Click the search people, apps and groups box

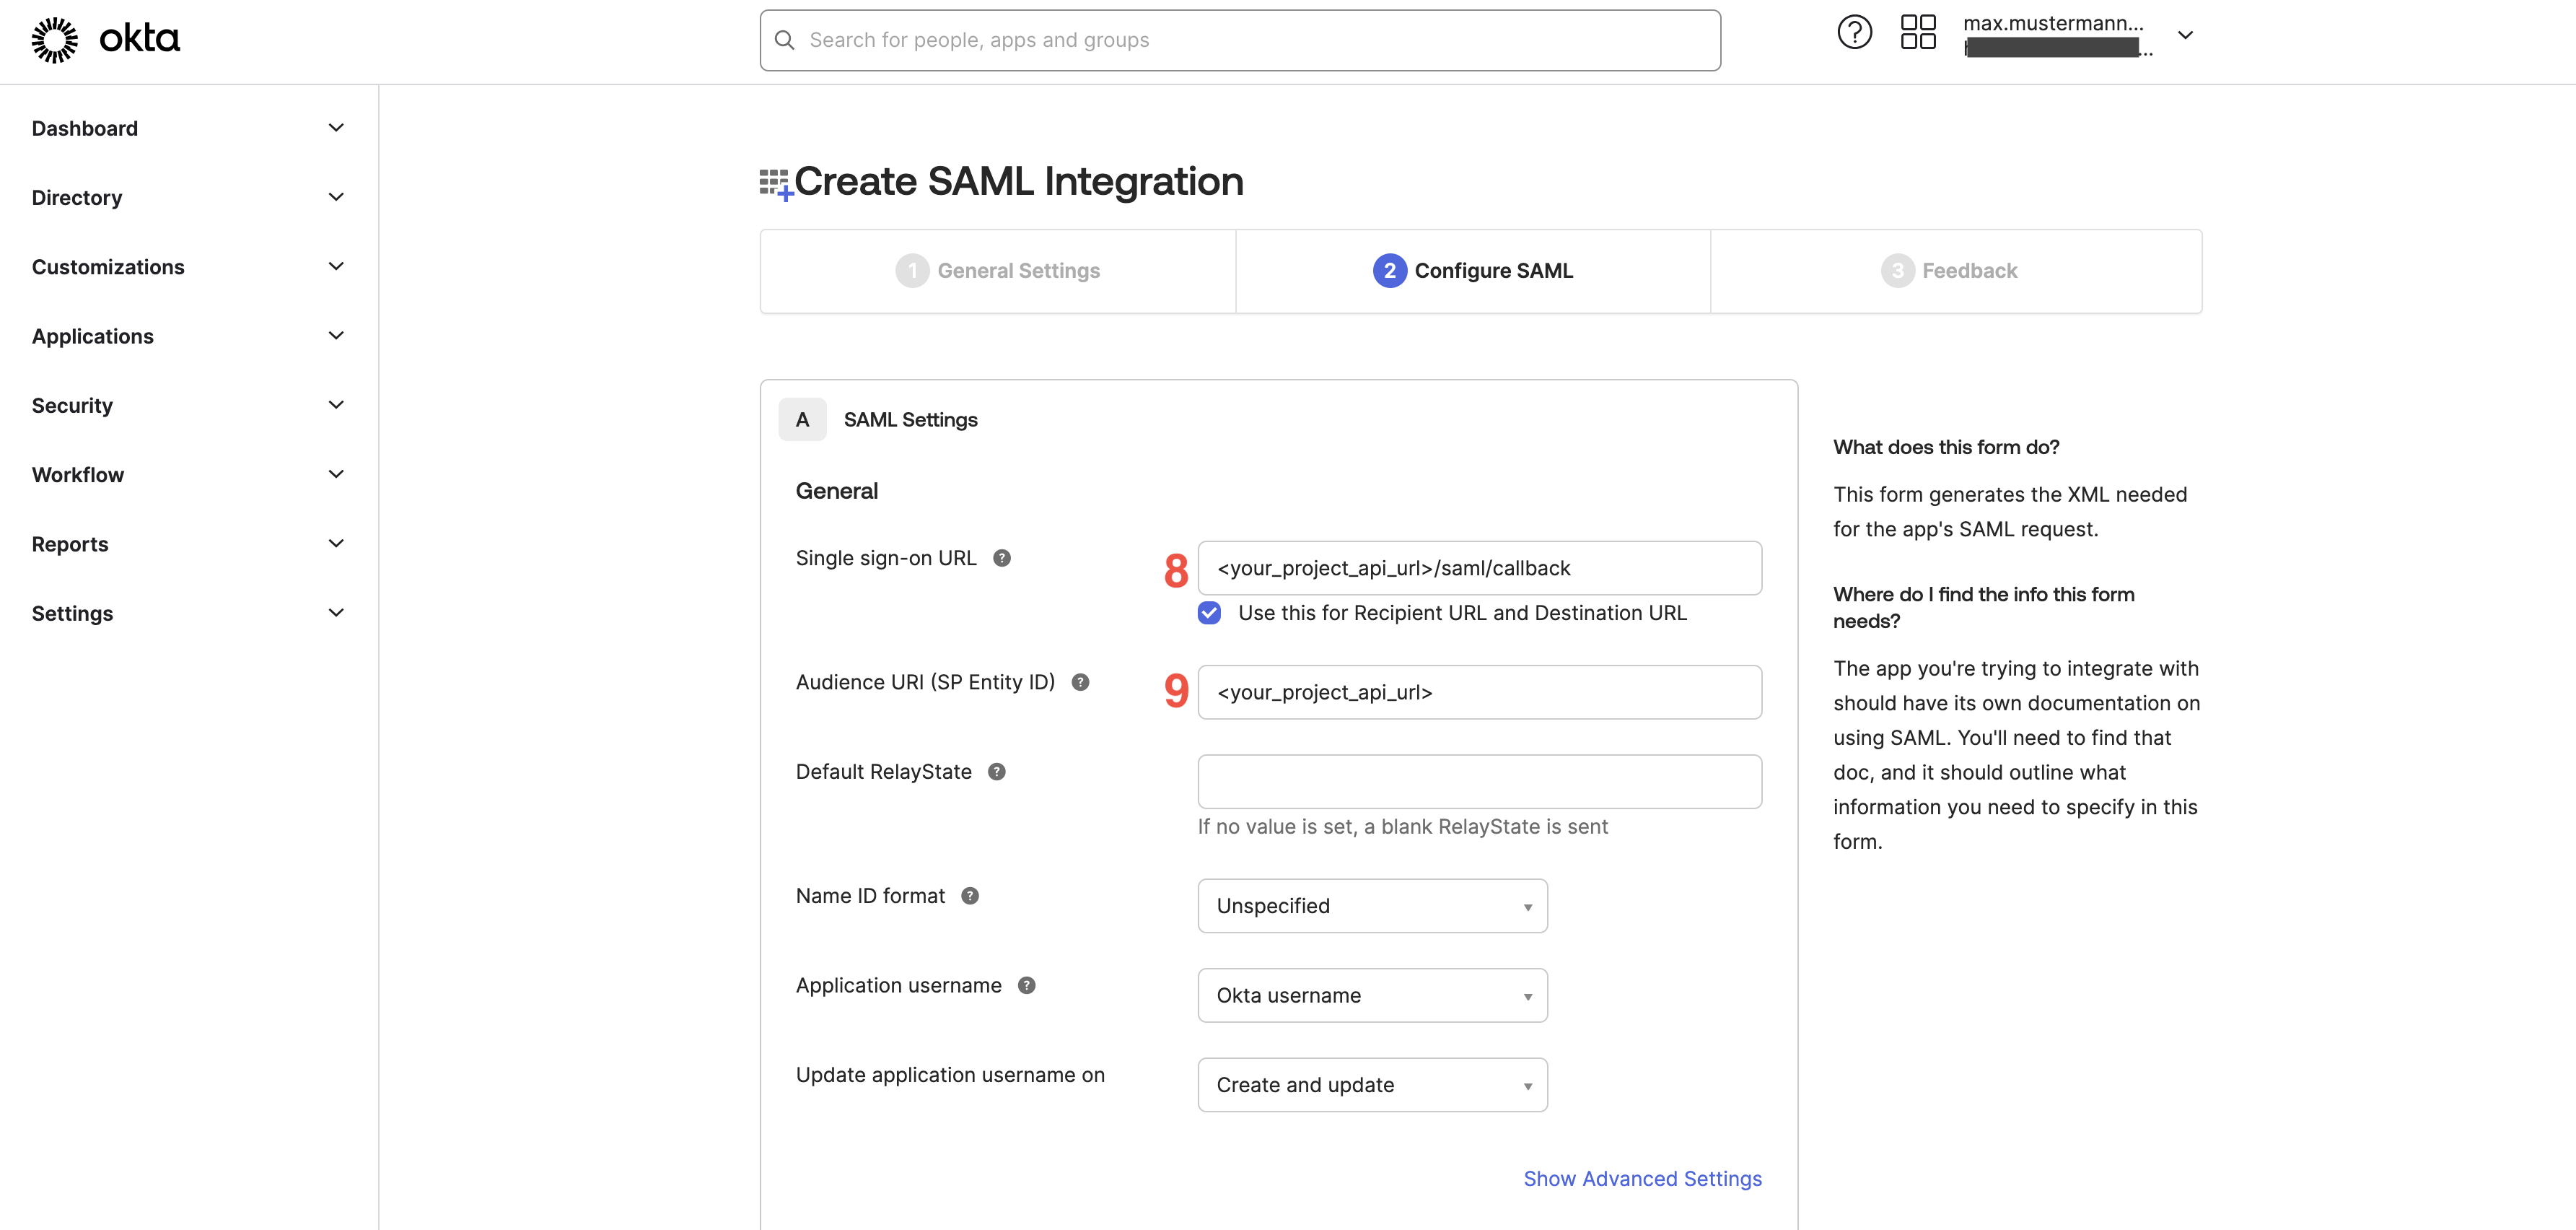1240,40
